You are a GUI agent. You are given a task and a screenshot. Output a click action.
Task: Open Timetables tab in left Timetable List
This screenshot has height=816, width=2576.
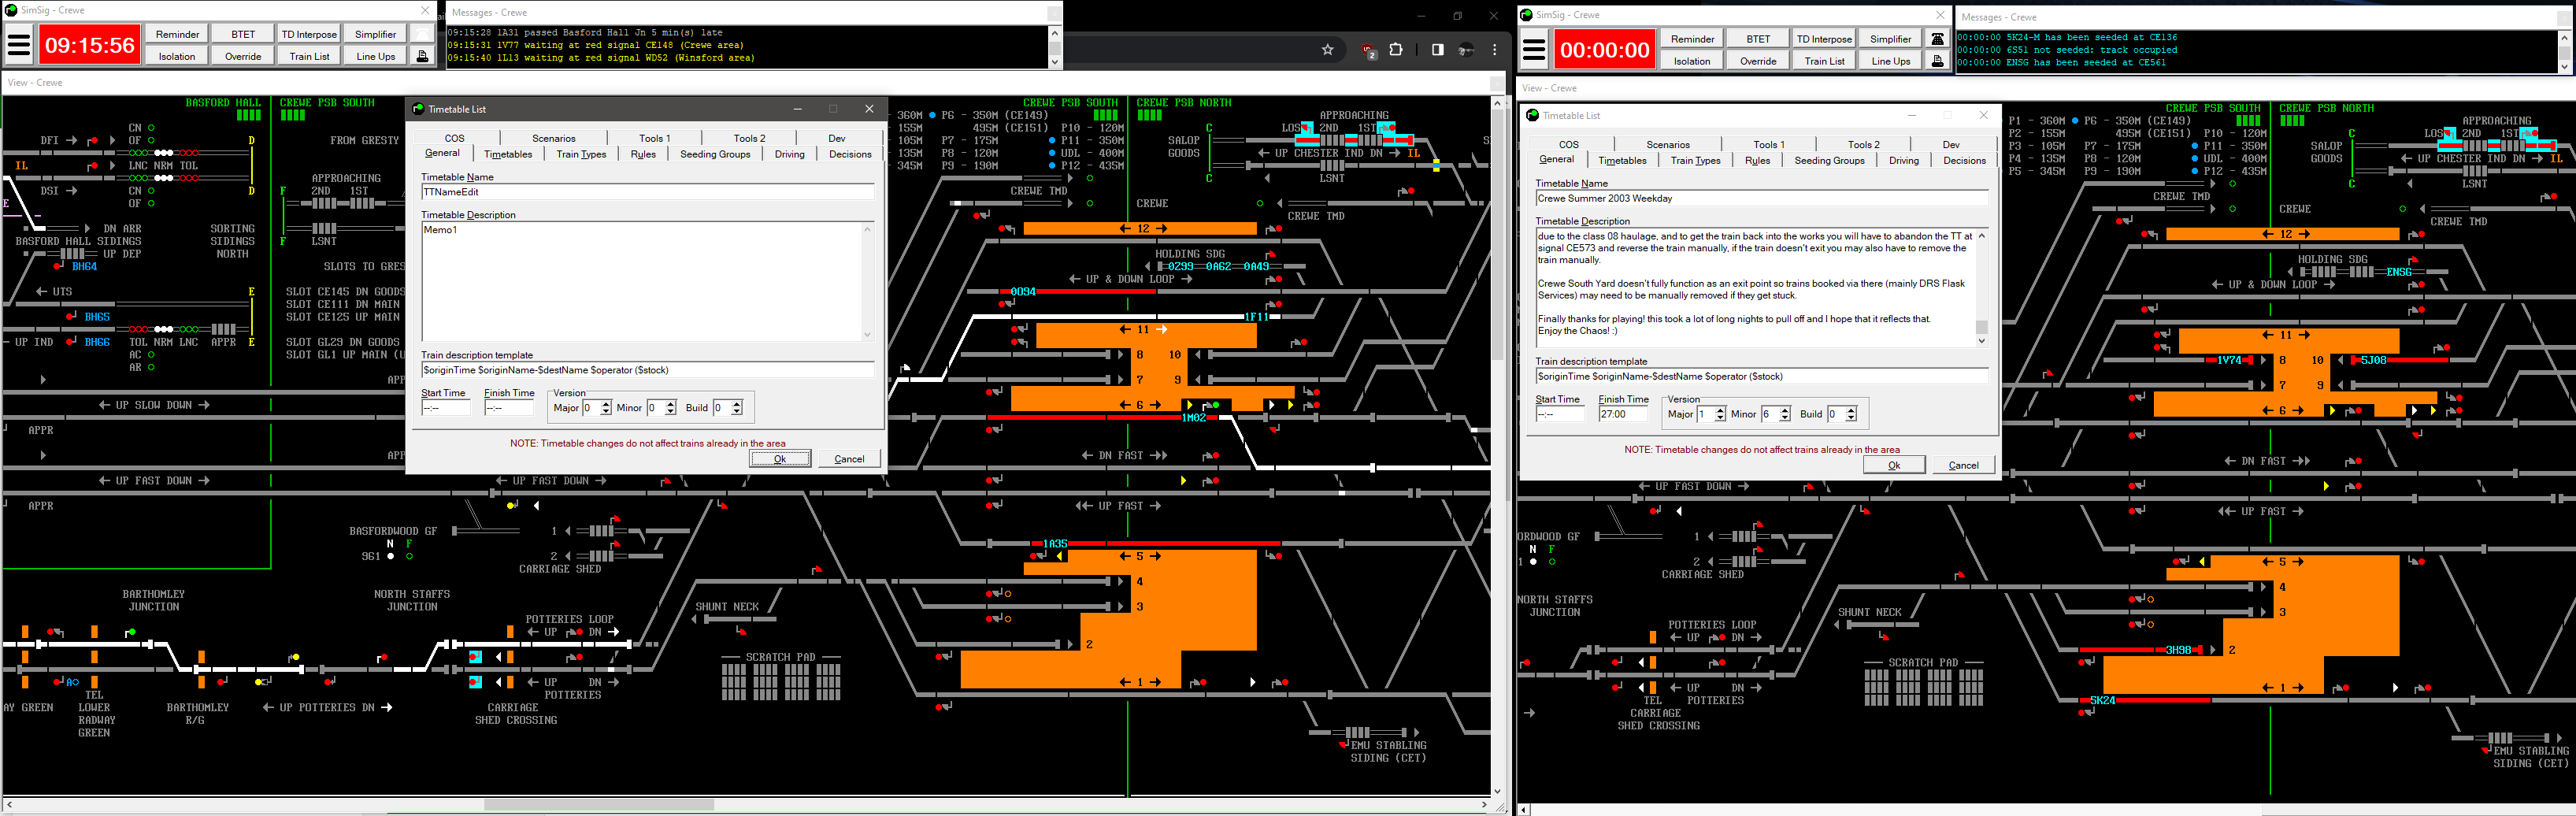(508, 154)
